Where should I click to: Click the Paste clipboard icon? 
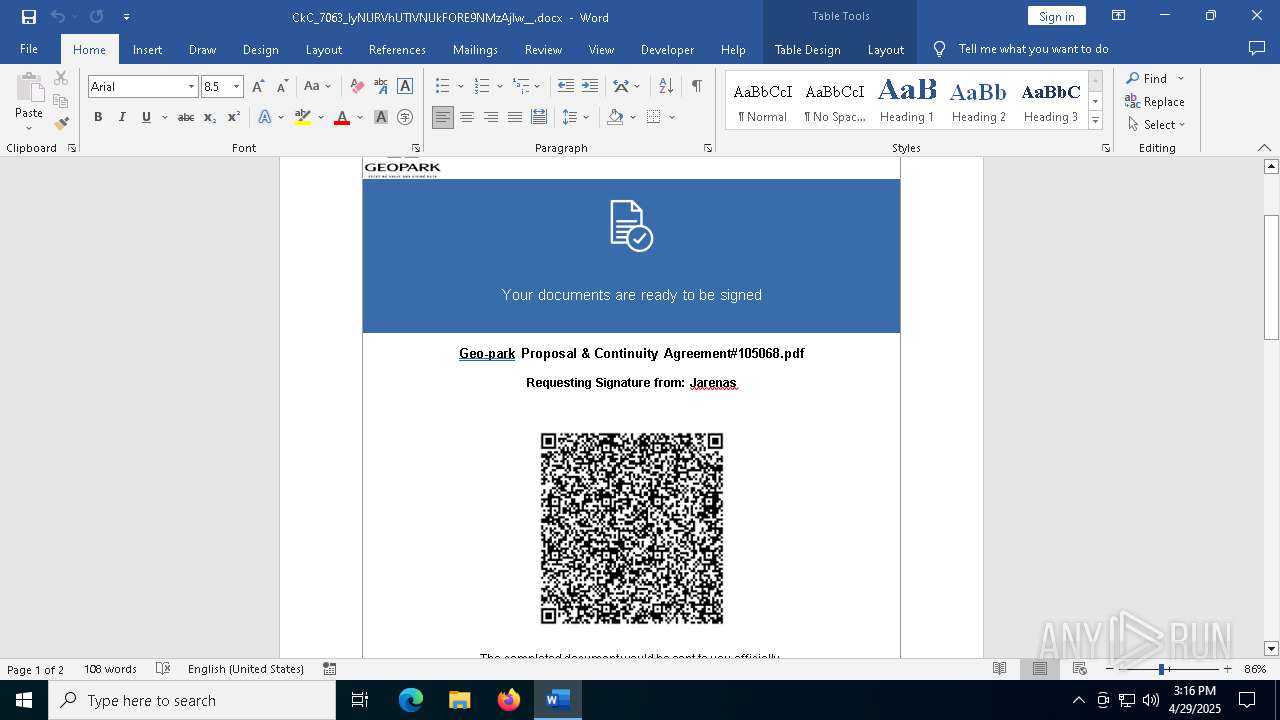click(x=29, y=89)
